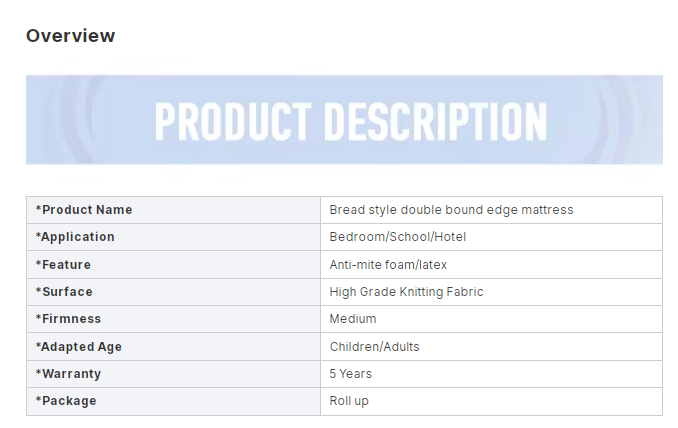Select the *Warranty label cell

point(173,374)
